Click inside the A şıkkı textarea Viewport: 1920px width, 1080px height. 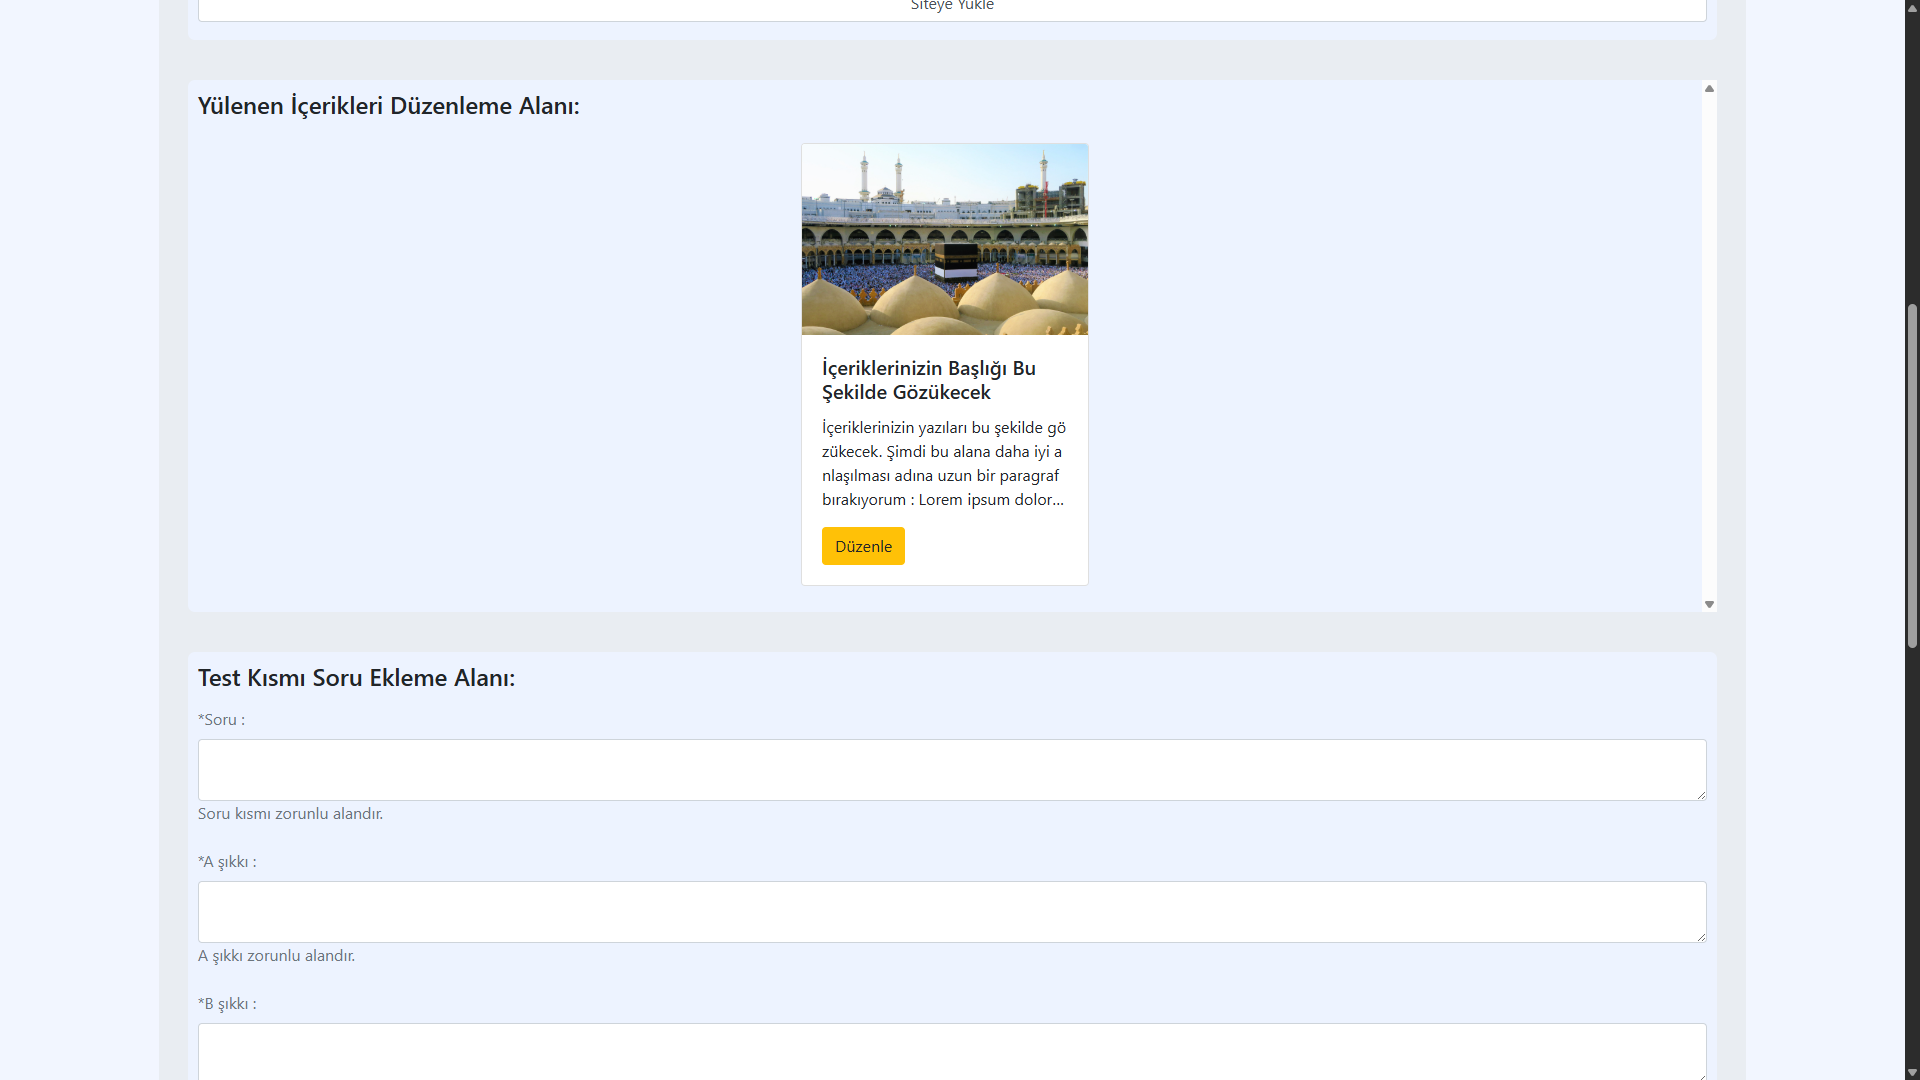click(950, 911)
